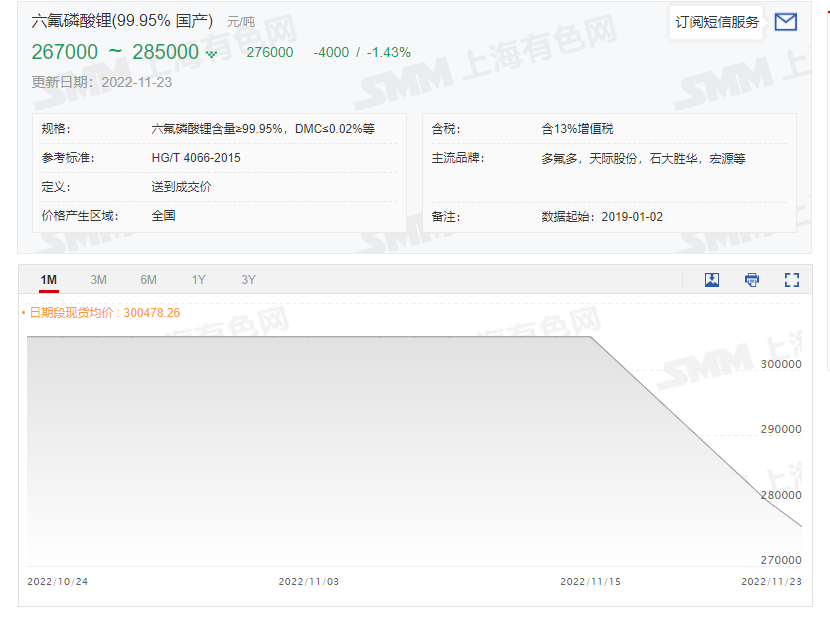The image size is (830, 619).
Task: Click the 订阅短信服务 subscribe button
Action: [x=716, y=21]
